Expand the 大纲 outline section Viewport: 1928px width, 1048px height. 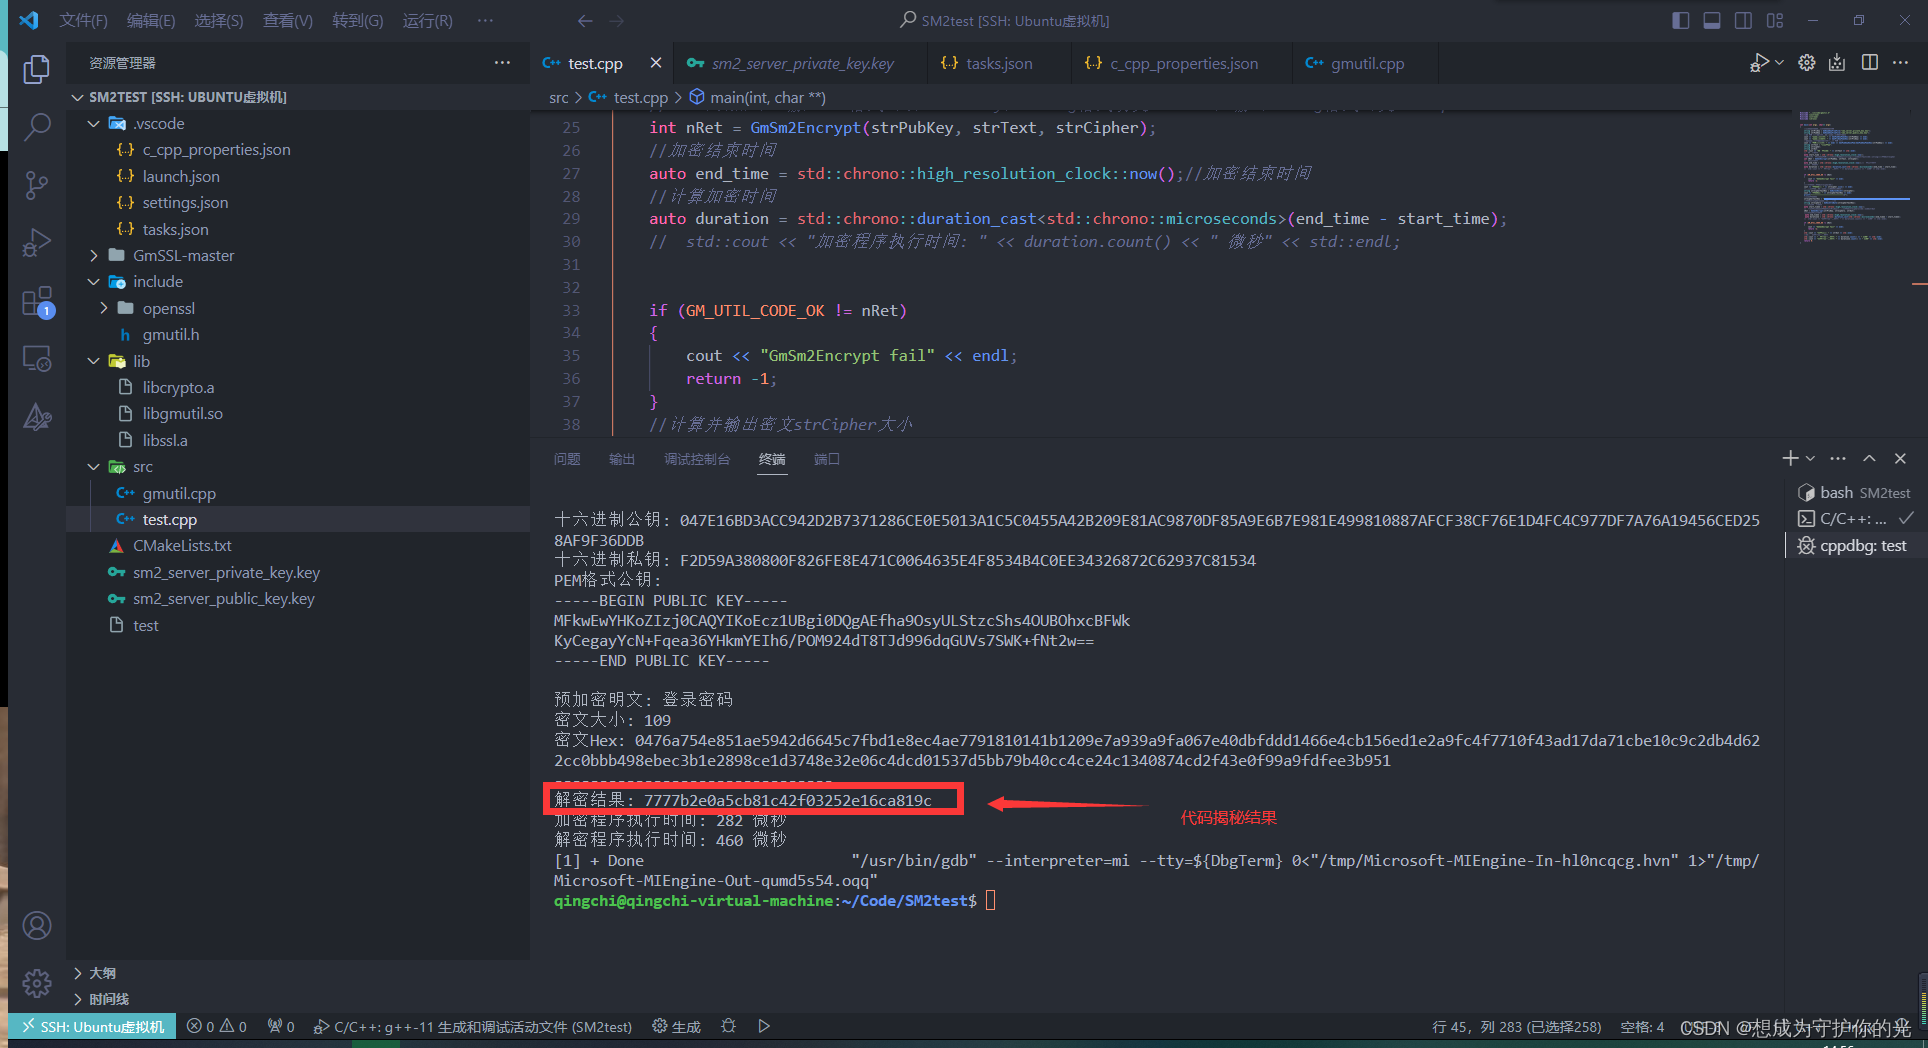(298, 973)
